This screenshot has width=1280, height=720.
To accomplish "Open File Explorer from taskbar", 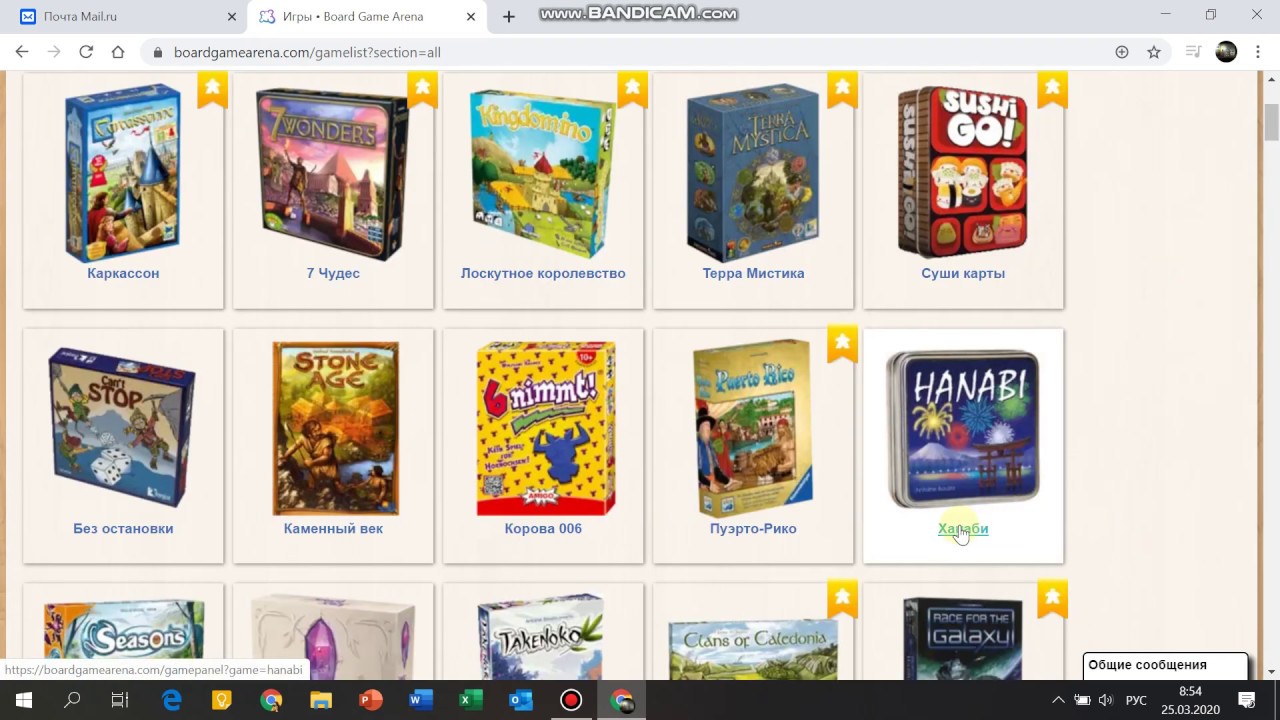I will [321, 700].
